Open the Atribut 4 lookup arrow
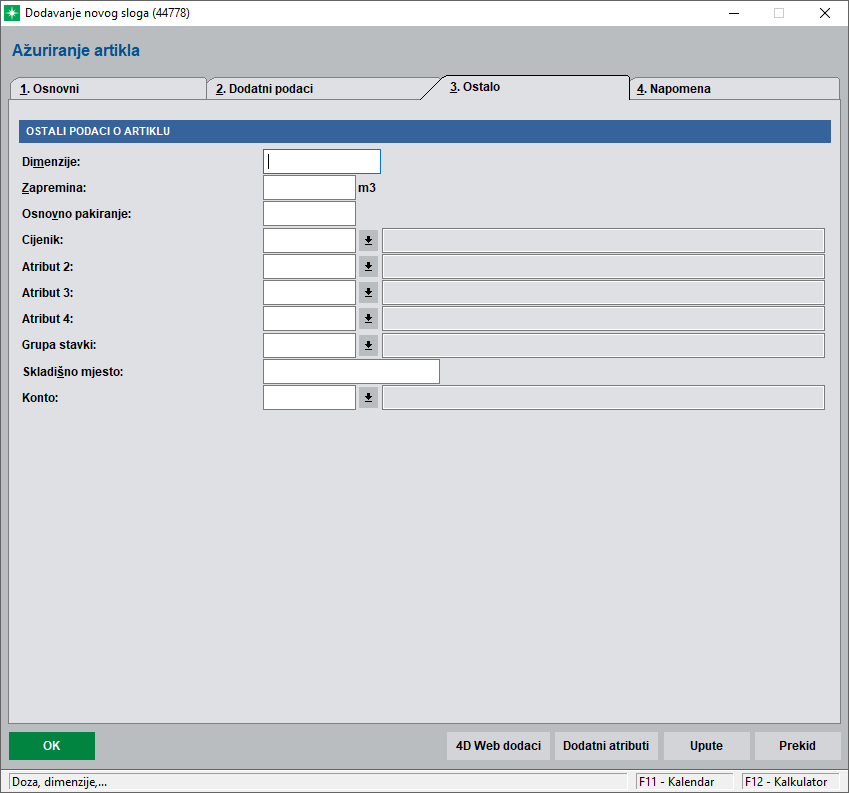The width and height of the screenshot is (849, 793). click(368, 318)
